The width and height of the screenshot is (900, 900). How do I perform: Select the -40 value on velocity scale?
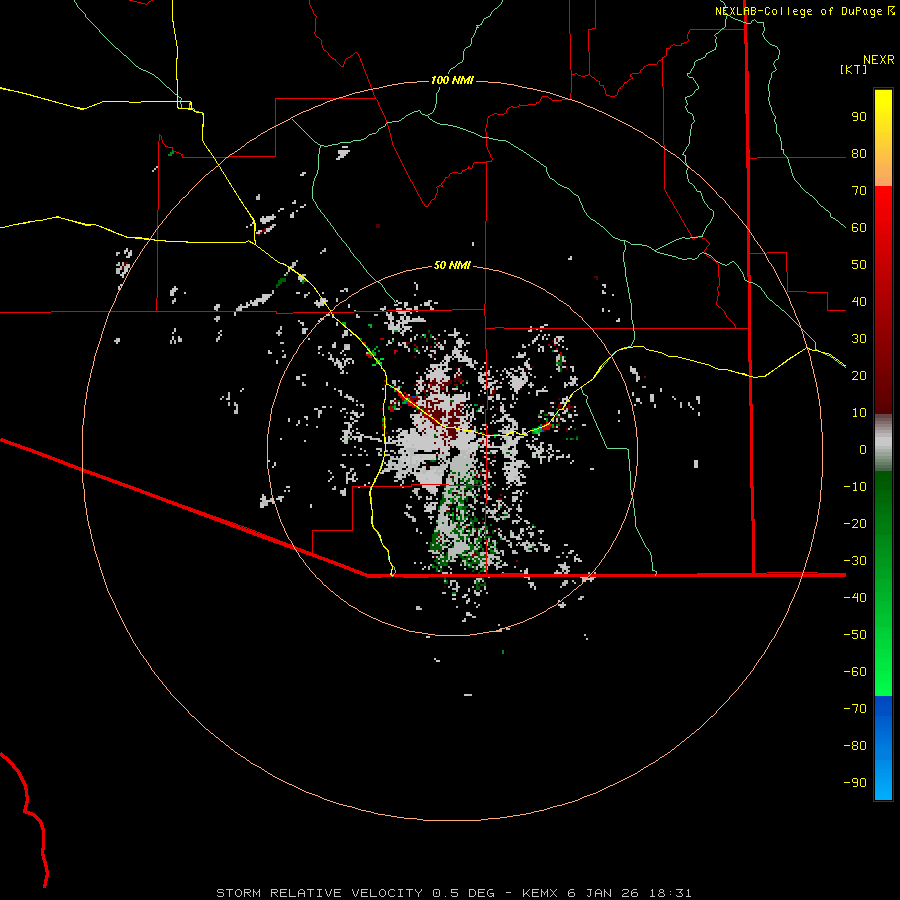coord(855,598)
